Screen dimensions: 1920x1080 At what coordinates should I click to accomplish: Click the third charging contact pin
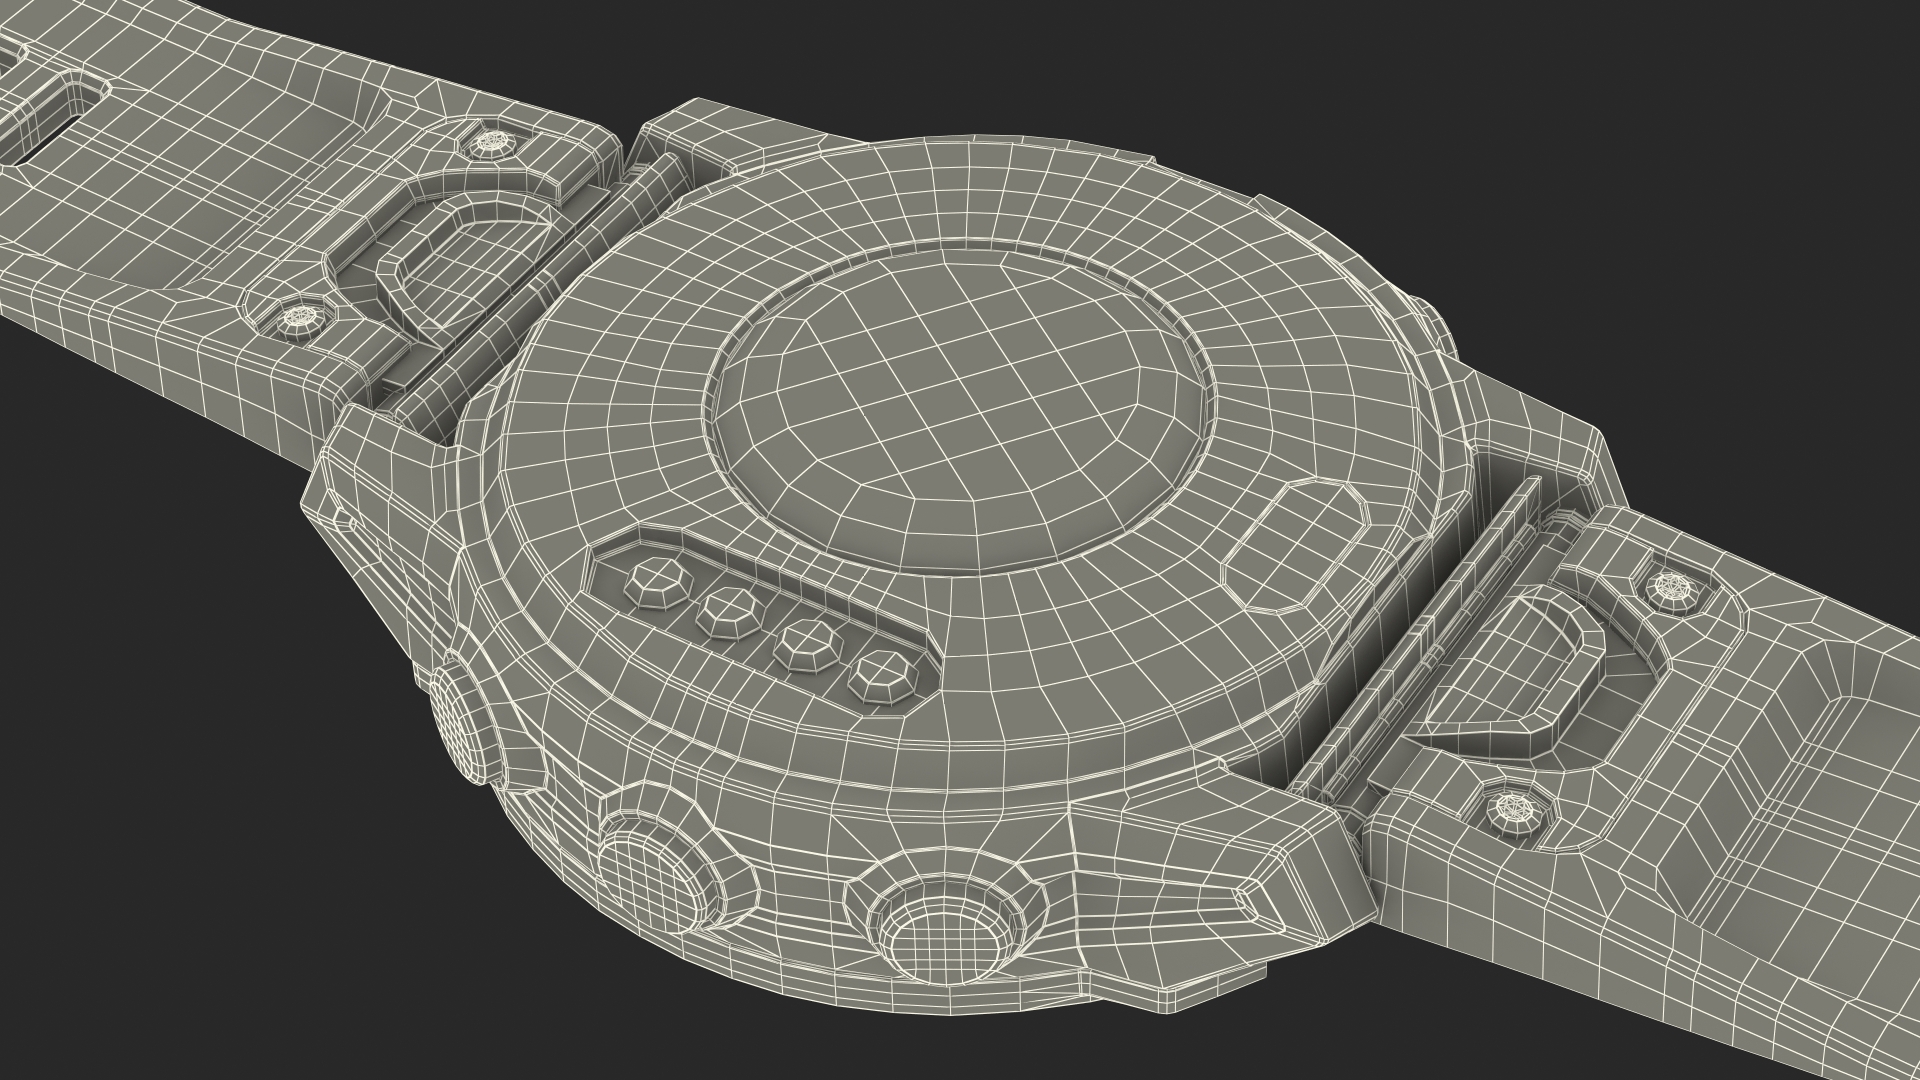809,647
